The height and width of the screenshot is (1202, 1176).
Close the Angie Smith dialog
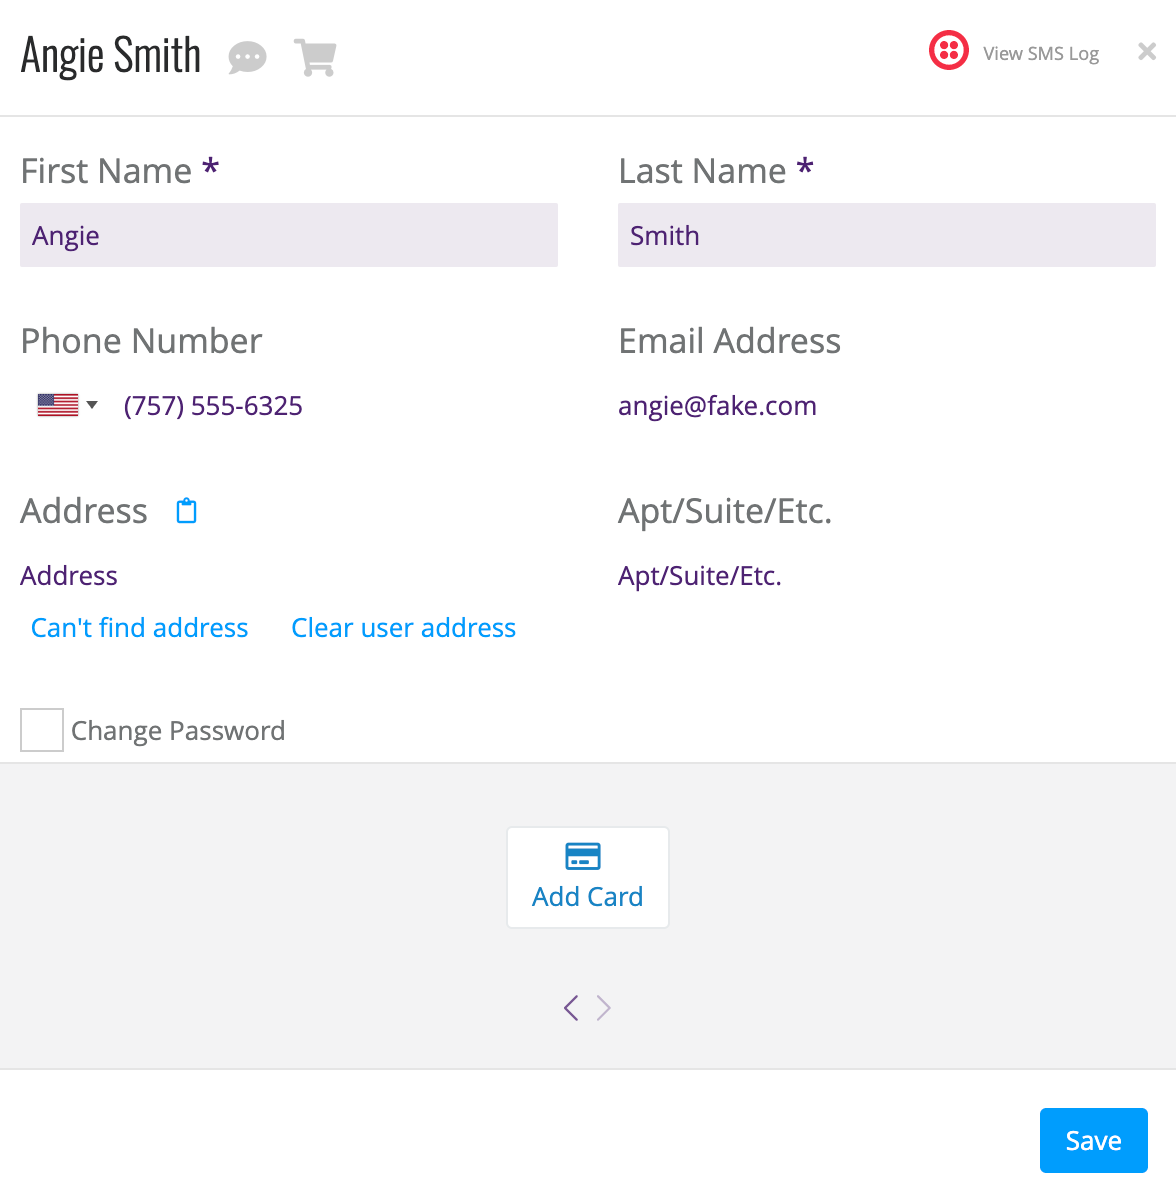1147,51
